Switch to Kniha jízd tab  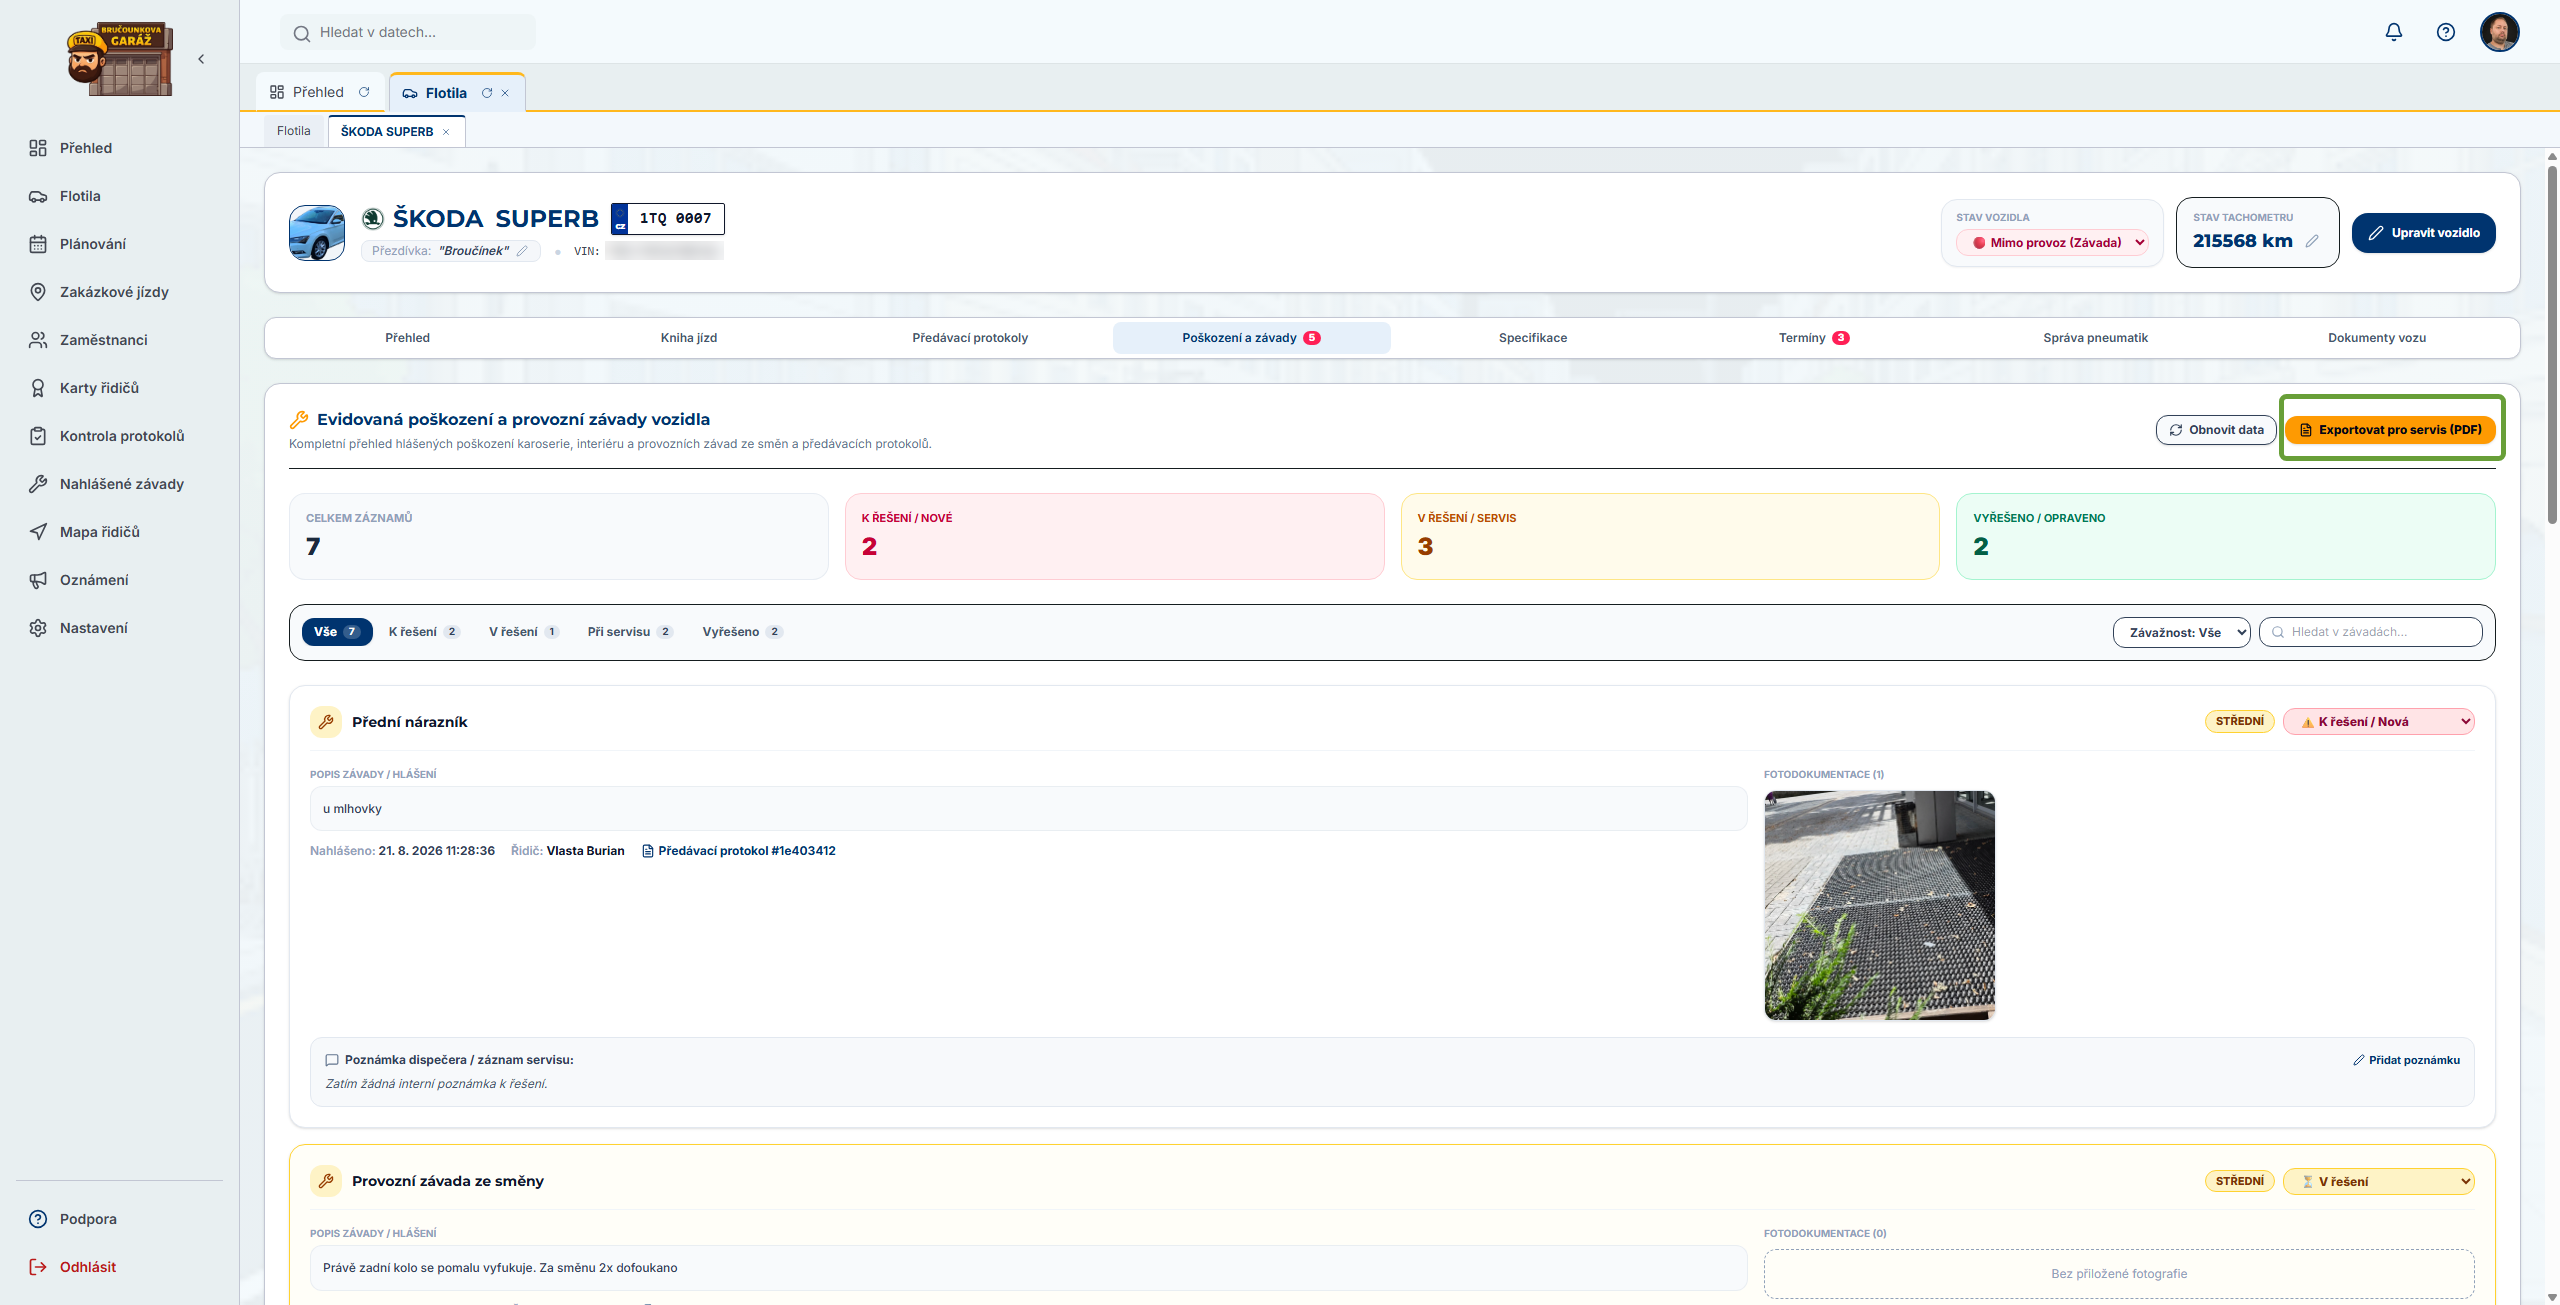[689, 338]
